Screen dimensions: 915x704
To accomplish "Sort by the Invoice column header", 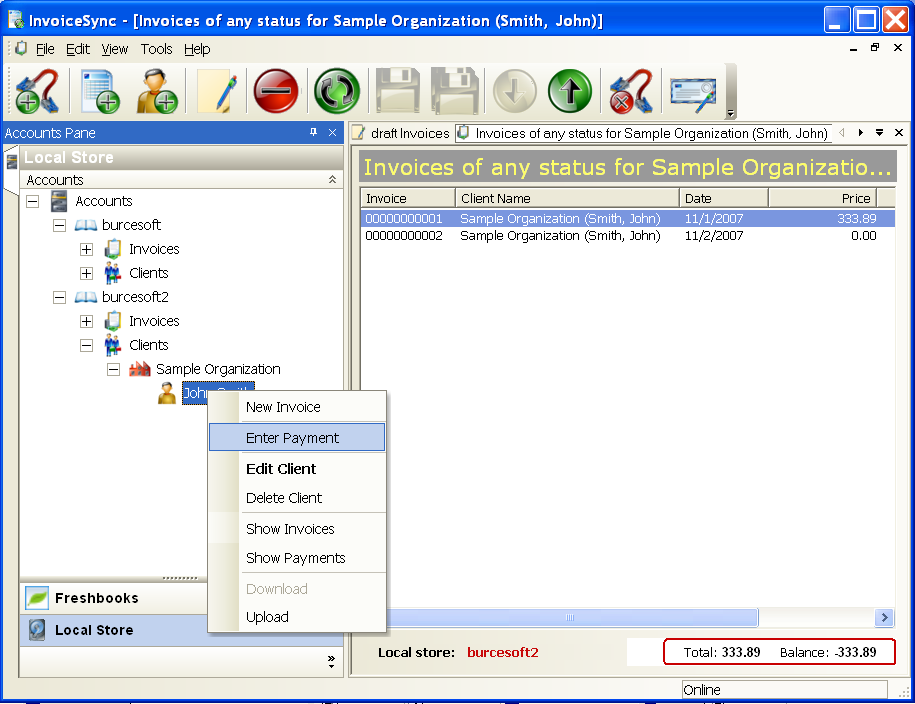I will point(408,198).
